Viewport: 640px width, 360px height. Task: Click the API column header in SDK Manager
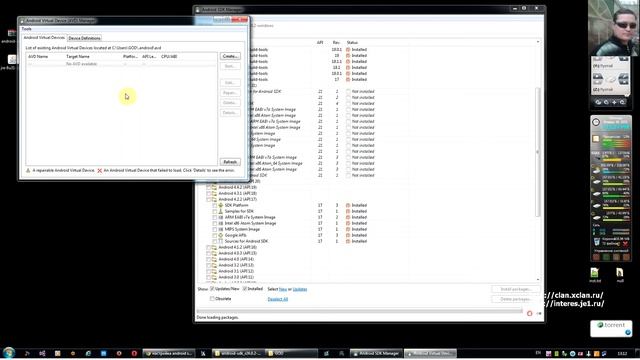coord(320,42)
